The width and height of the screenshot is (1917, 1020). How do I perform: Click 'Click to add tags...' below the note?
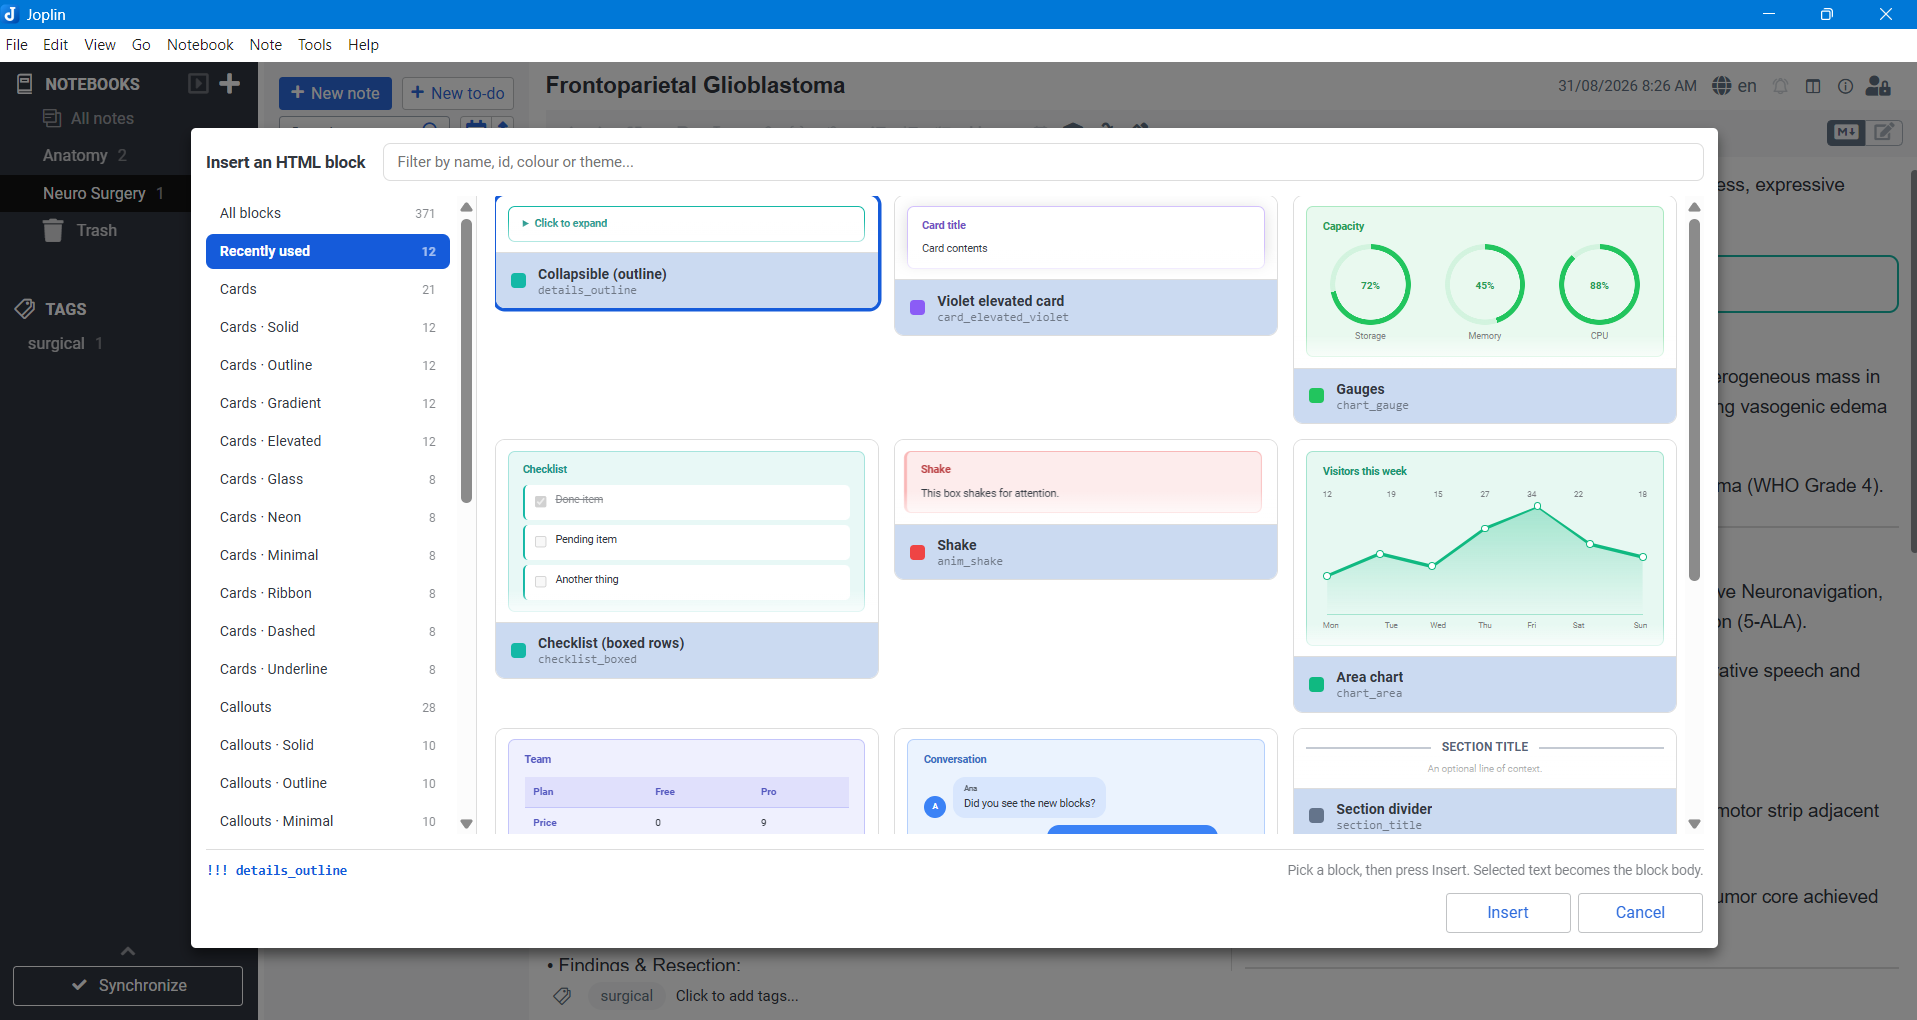click(x=737, y=996)
